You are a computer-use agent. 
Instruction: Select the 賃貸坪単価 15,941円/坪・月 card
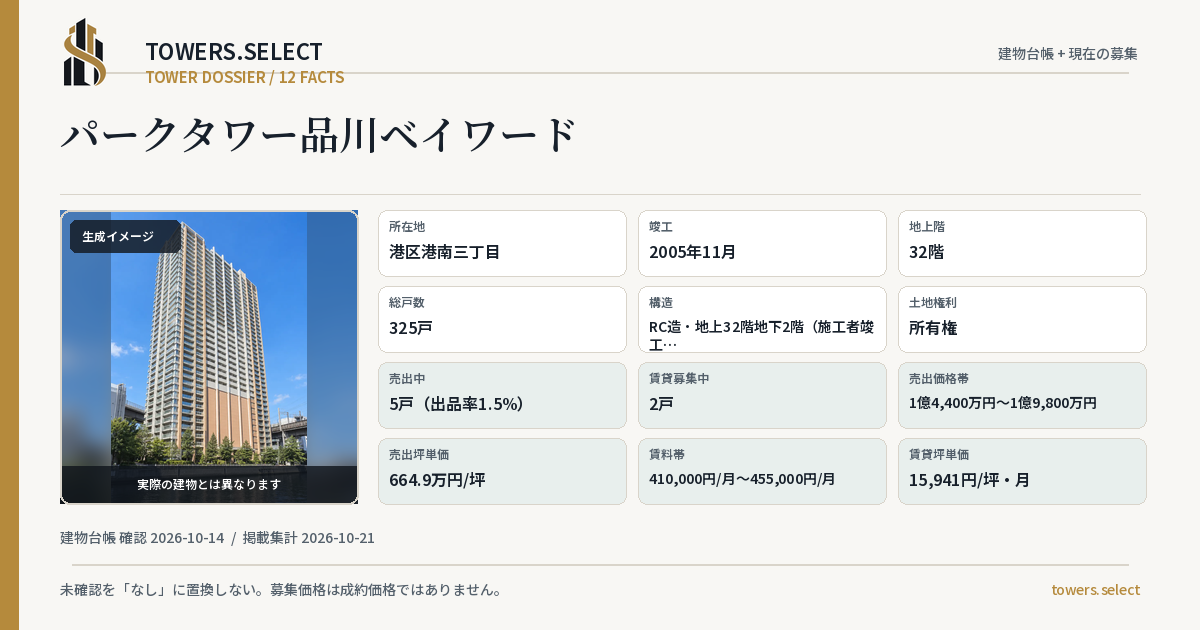point(1022,471)
